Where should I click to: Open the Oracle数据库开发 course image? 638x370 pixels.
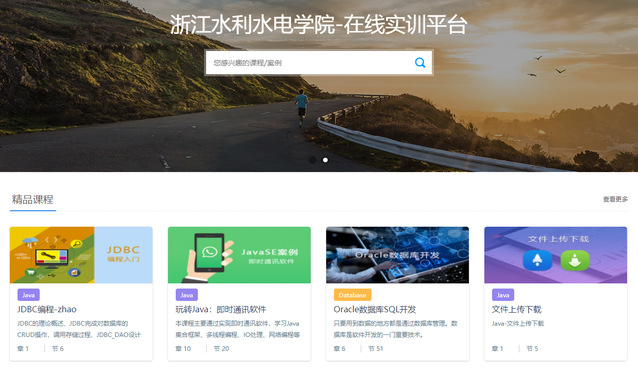398,255
